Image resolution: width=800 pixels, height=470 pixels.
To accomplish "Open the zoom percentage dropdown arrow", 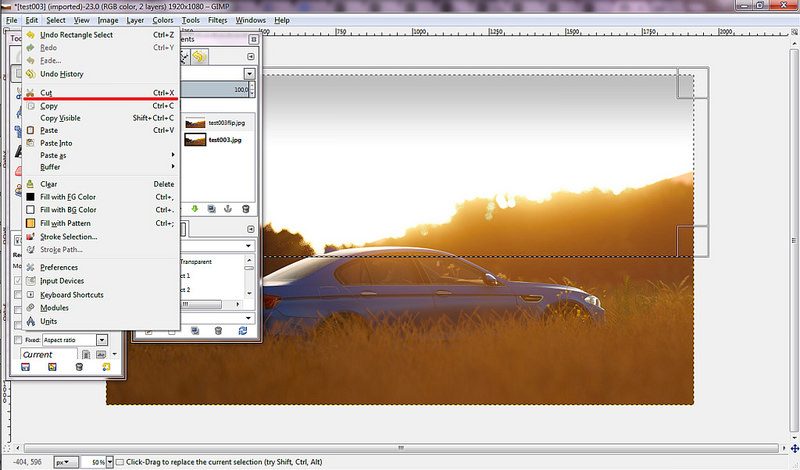I will (x=110, y=462).
